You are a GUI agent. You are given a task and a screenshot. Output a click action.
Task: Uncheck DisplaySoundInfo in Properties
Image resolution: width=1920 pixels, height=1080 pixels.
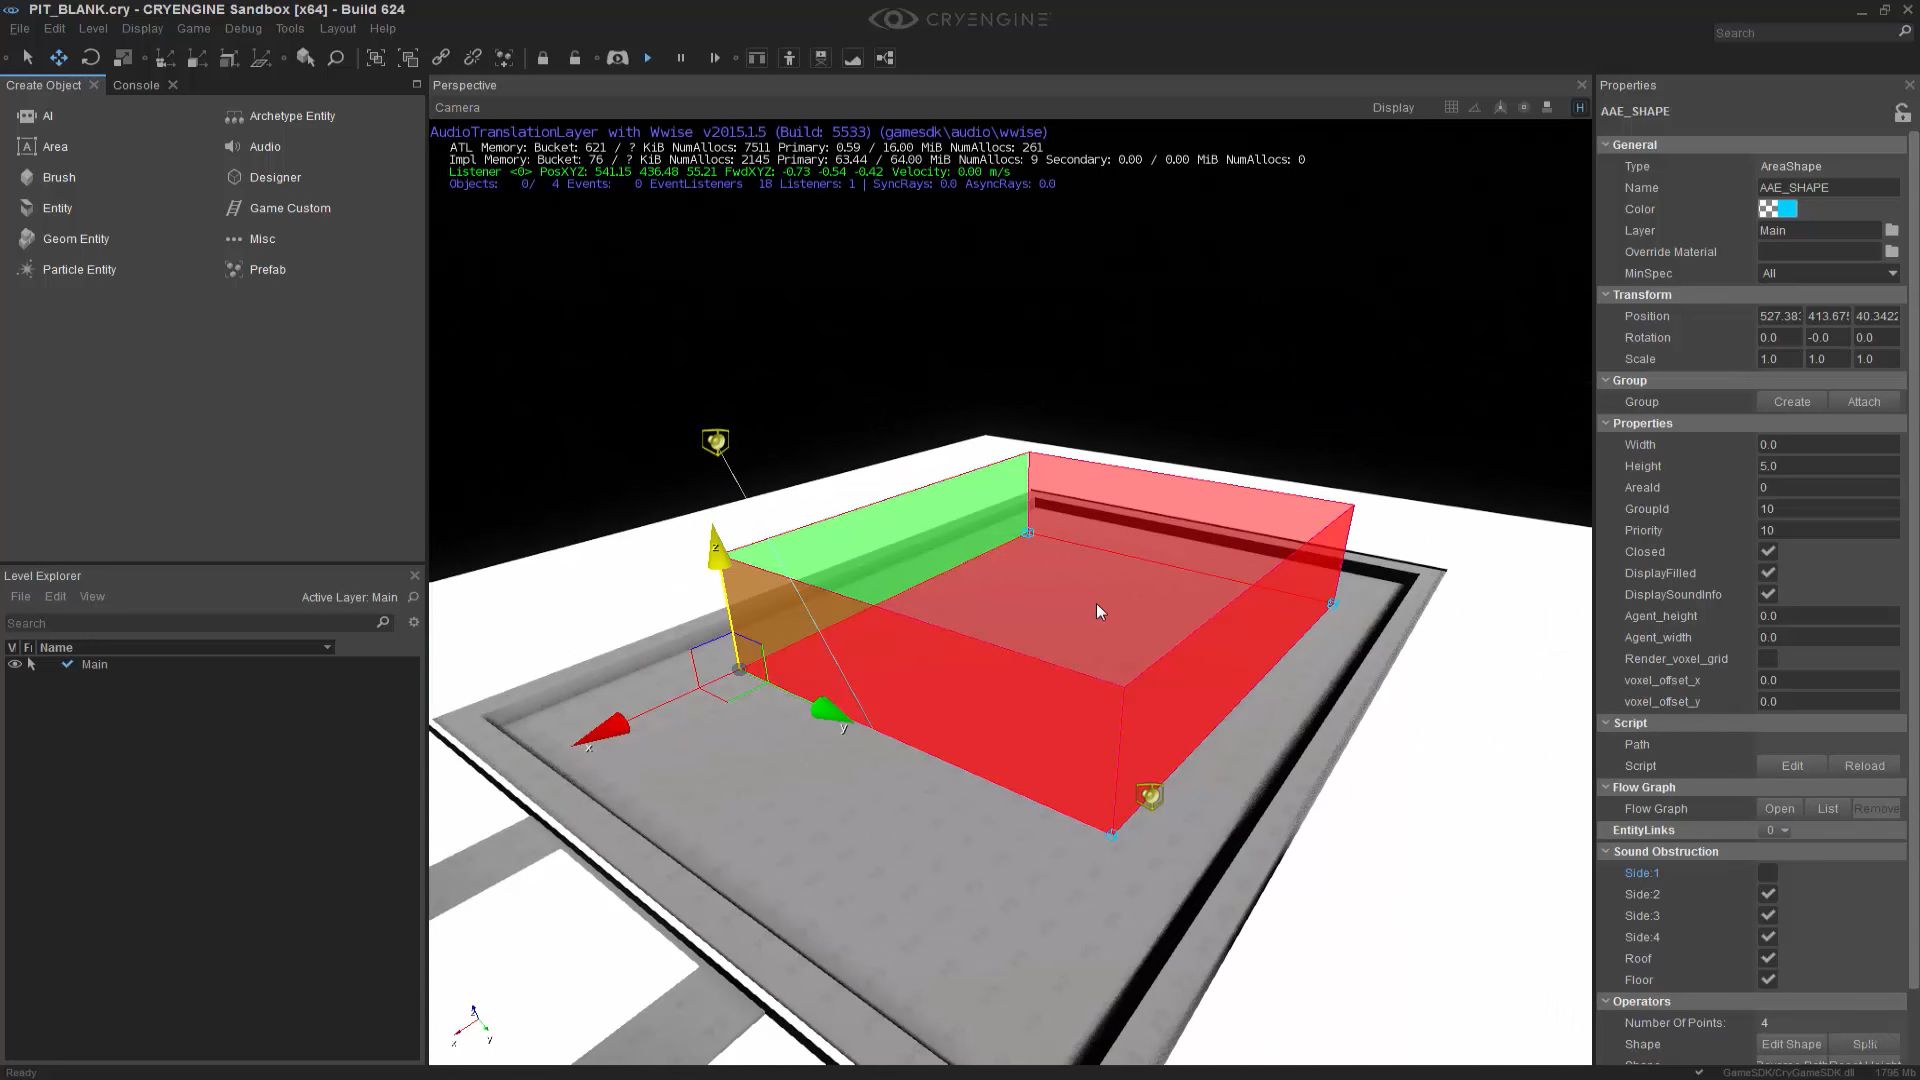[1767, 594]
